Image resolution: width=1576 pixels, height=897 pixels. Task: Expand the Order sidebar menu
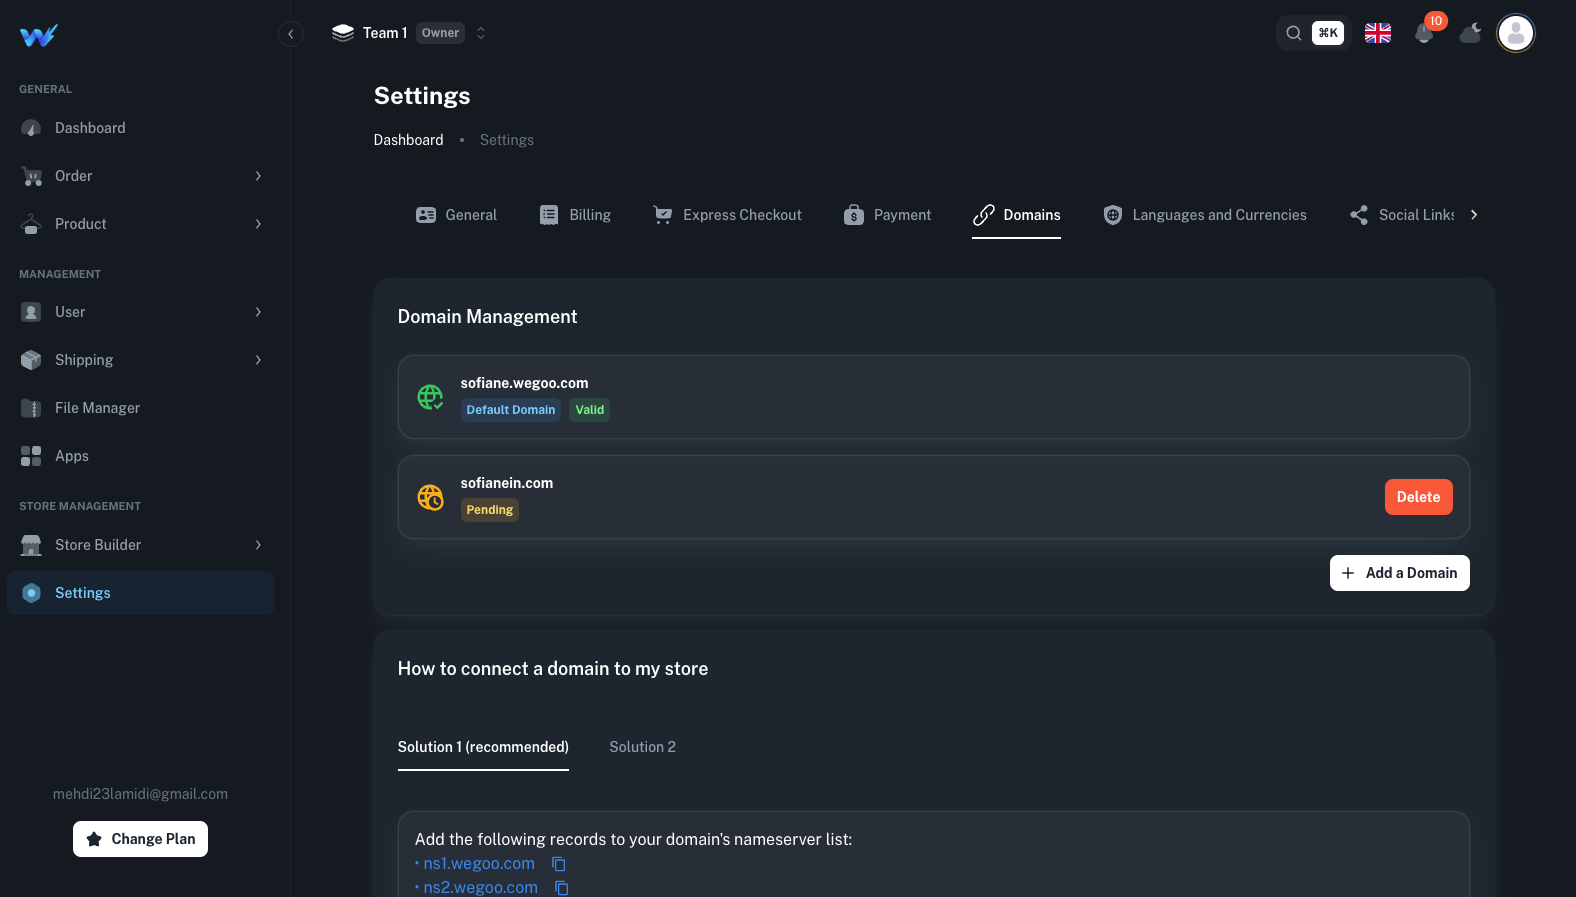click(140, 176)
